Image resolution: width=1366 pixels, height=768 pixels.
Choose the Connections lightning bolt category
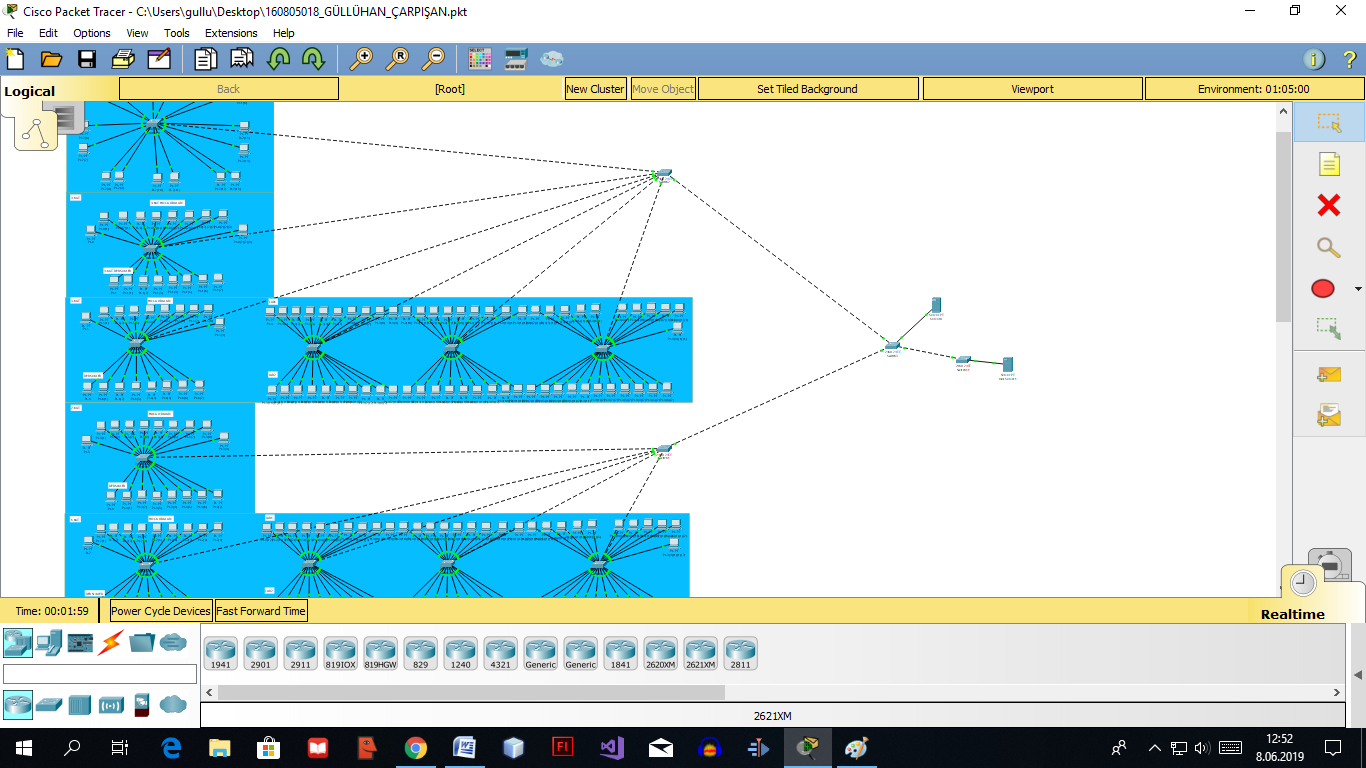point(111,642)
